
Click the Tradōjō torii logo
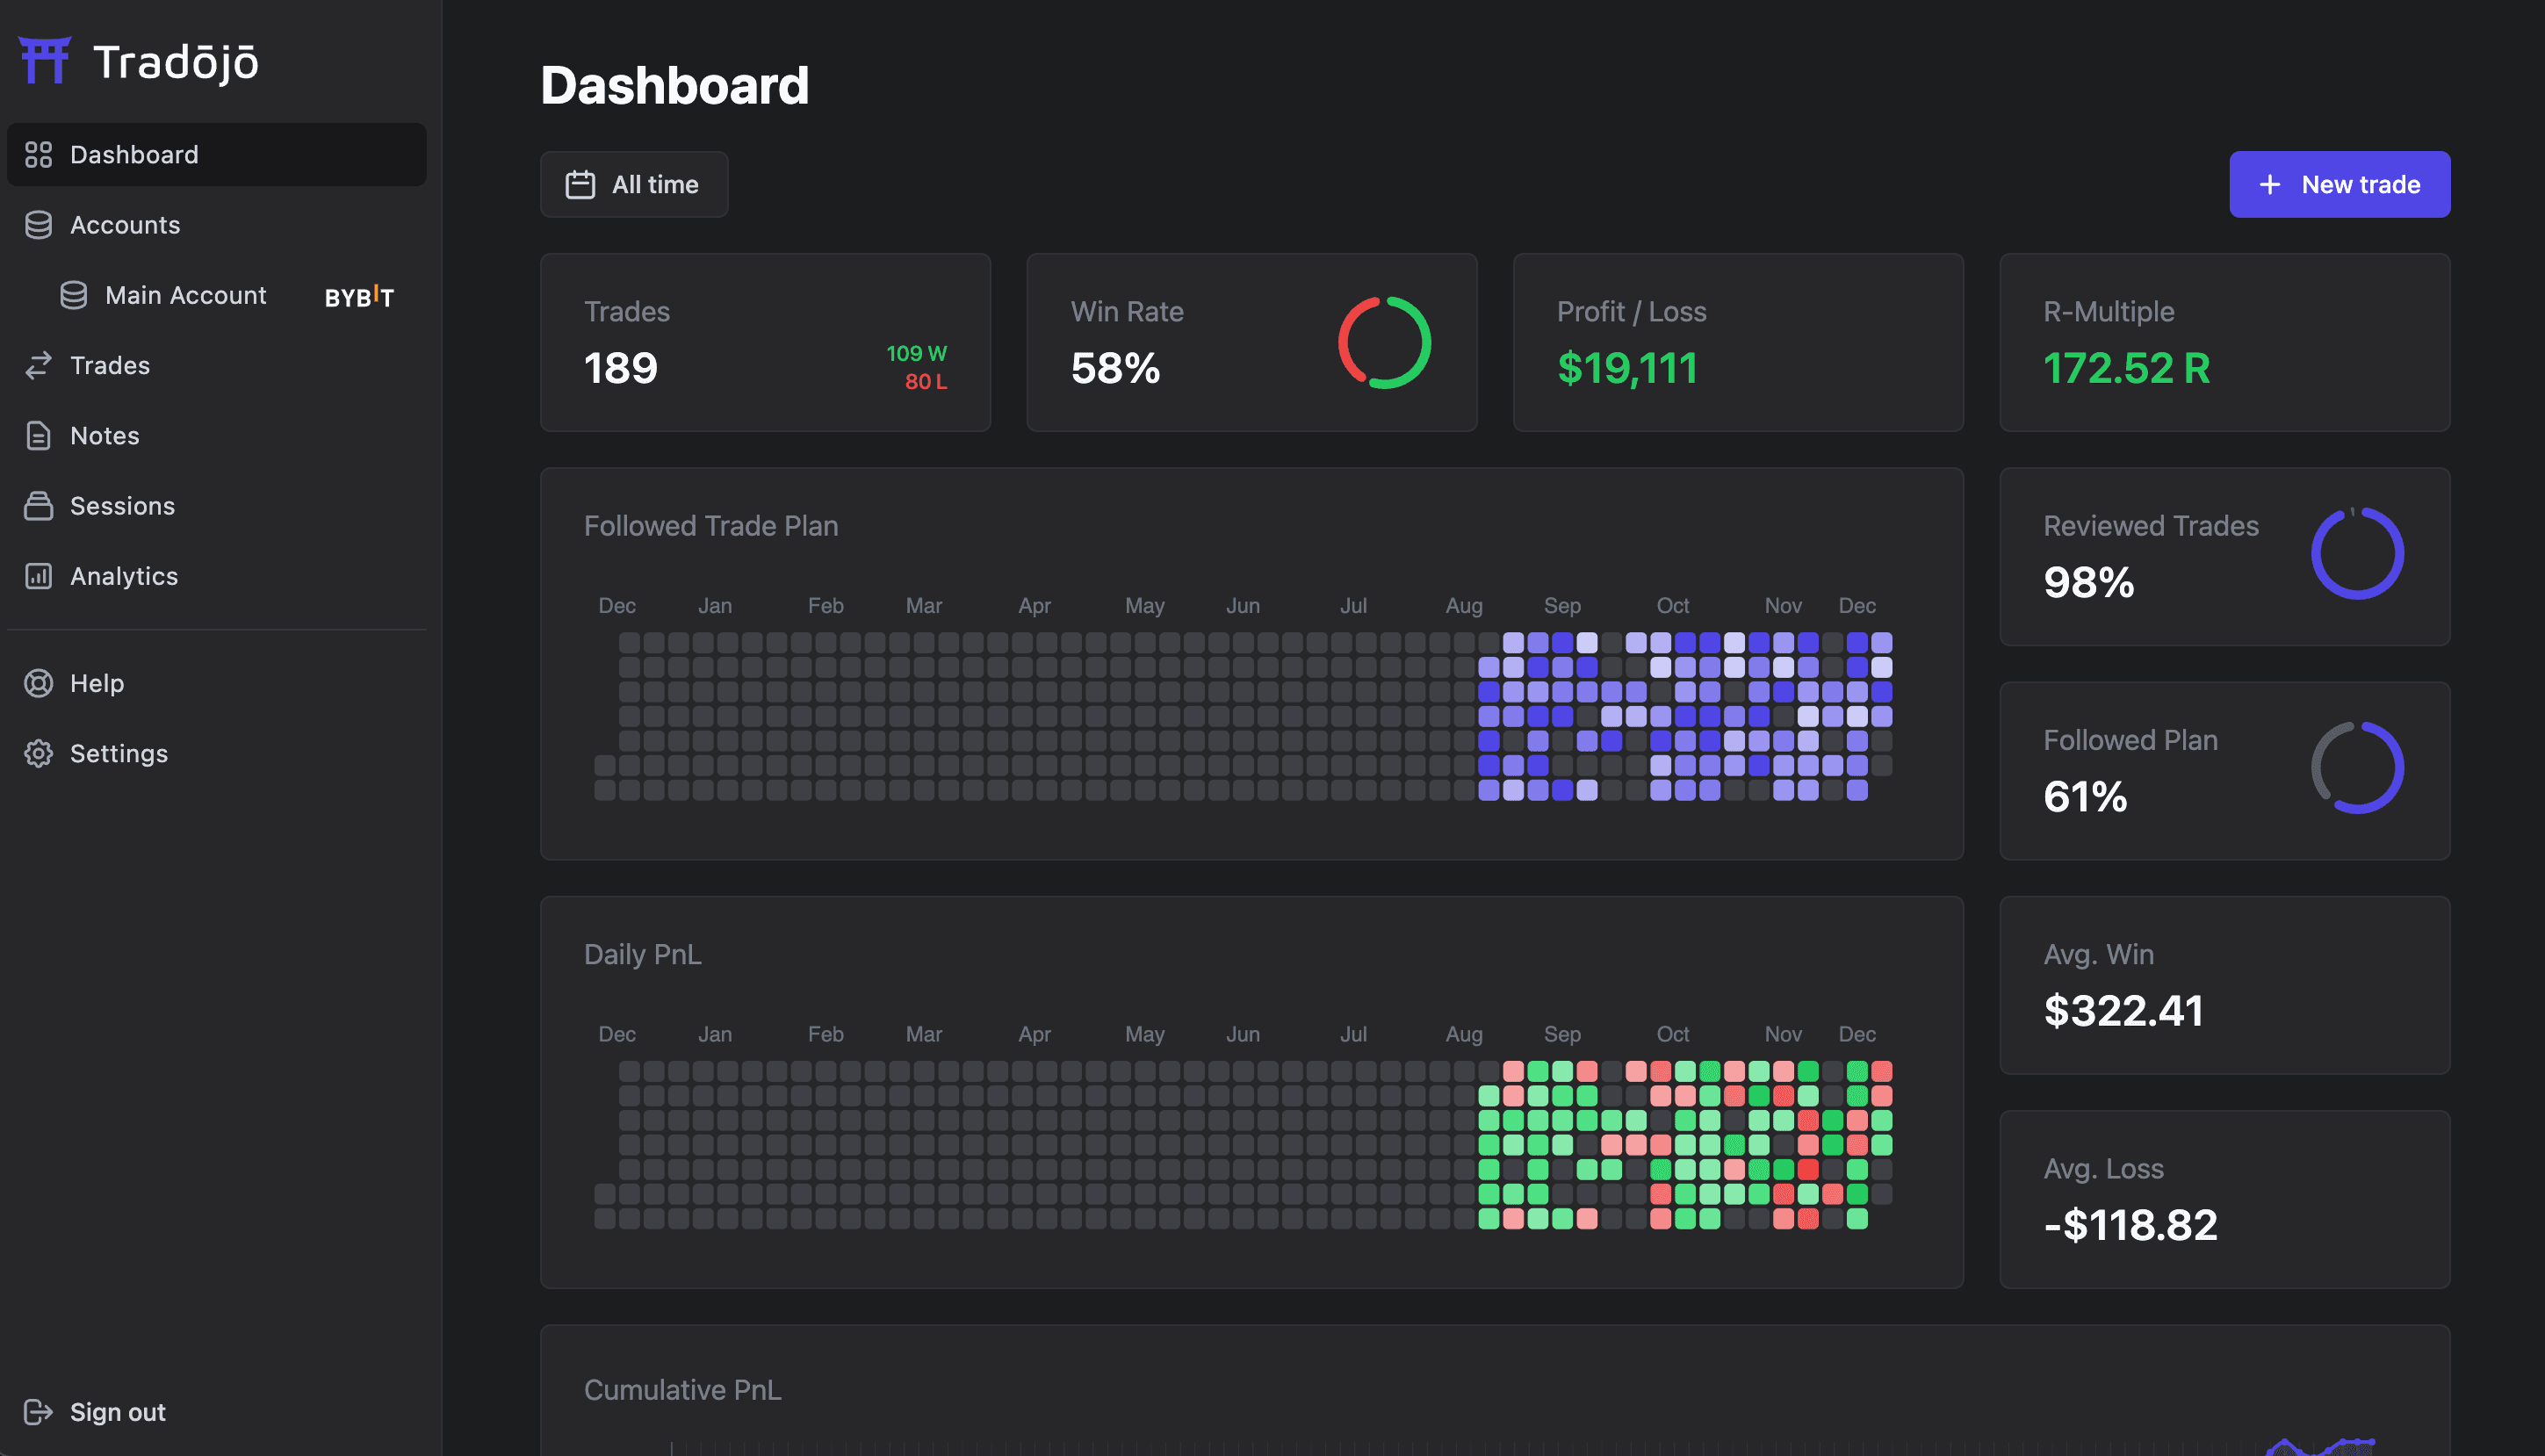coord(45,59)
